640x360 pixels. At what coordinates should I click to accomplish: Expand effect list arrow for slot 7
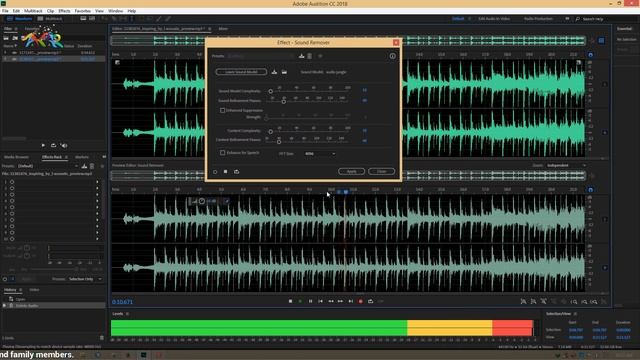(97, 220)
